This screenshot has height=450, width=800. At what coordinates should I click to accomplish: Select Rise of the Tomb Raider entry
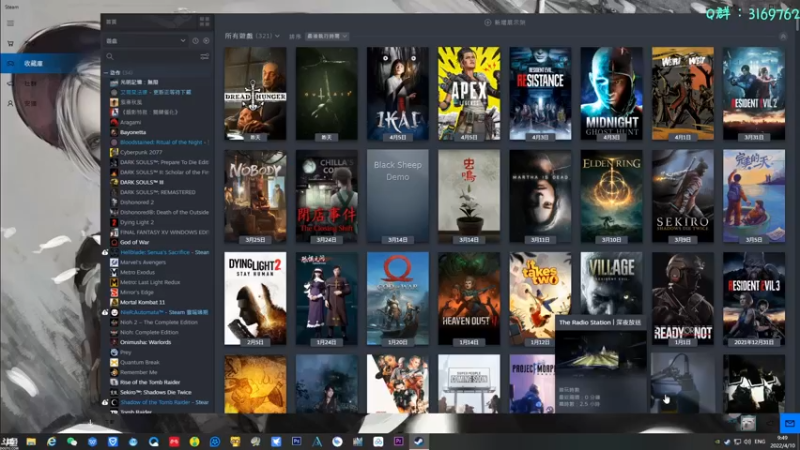[x=150, y=382]
